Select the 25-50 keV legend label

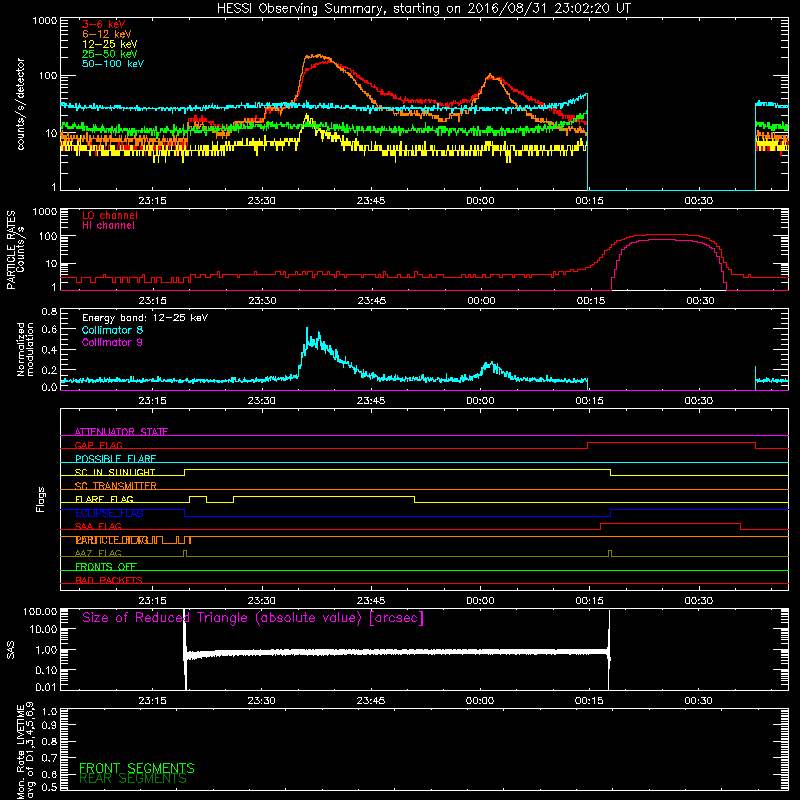coord(110,54)
